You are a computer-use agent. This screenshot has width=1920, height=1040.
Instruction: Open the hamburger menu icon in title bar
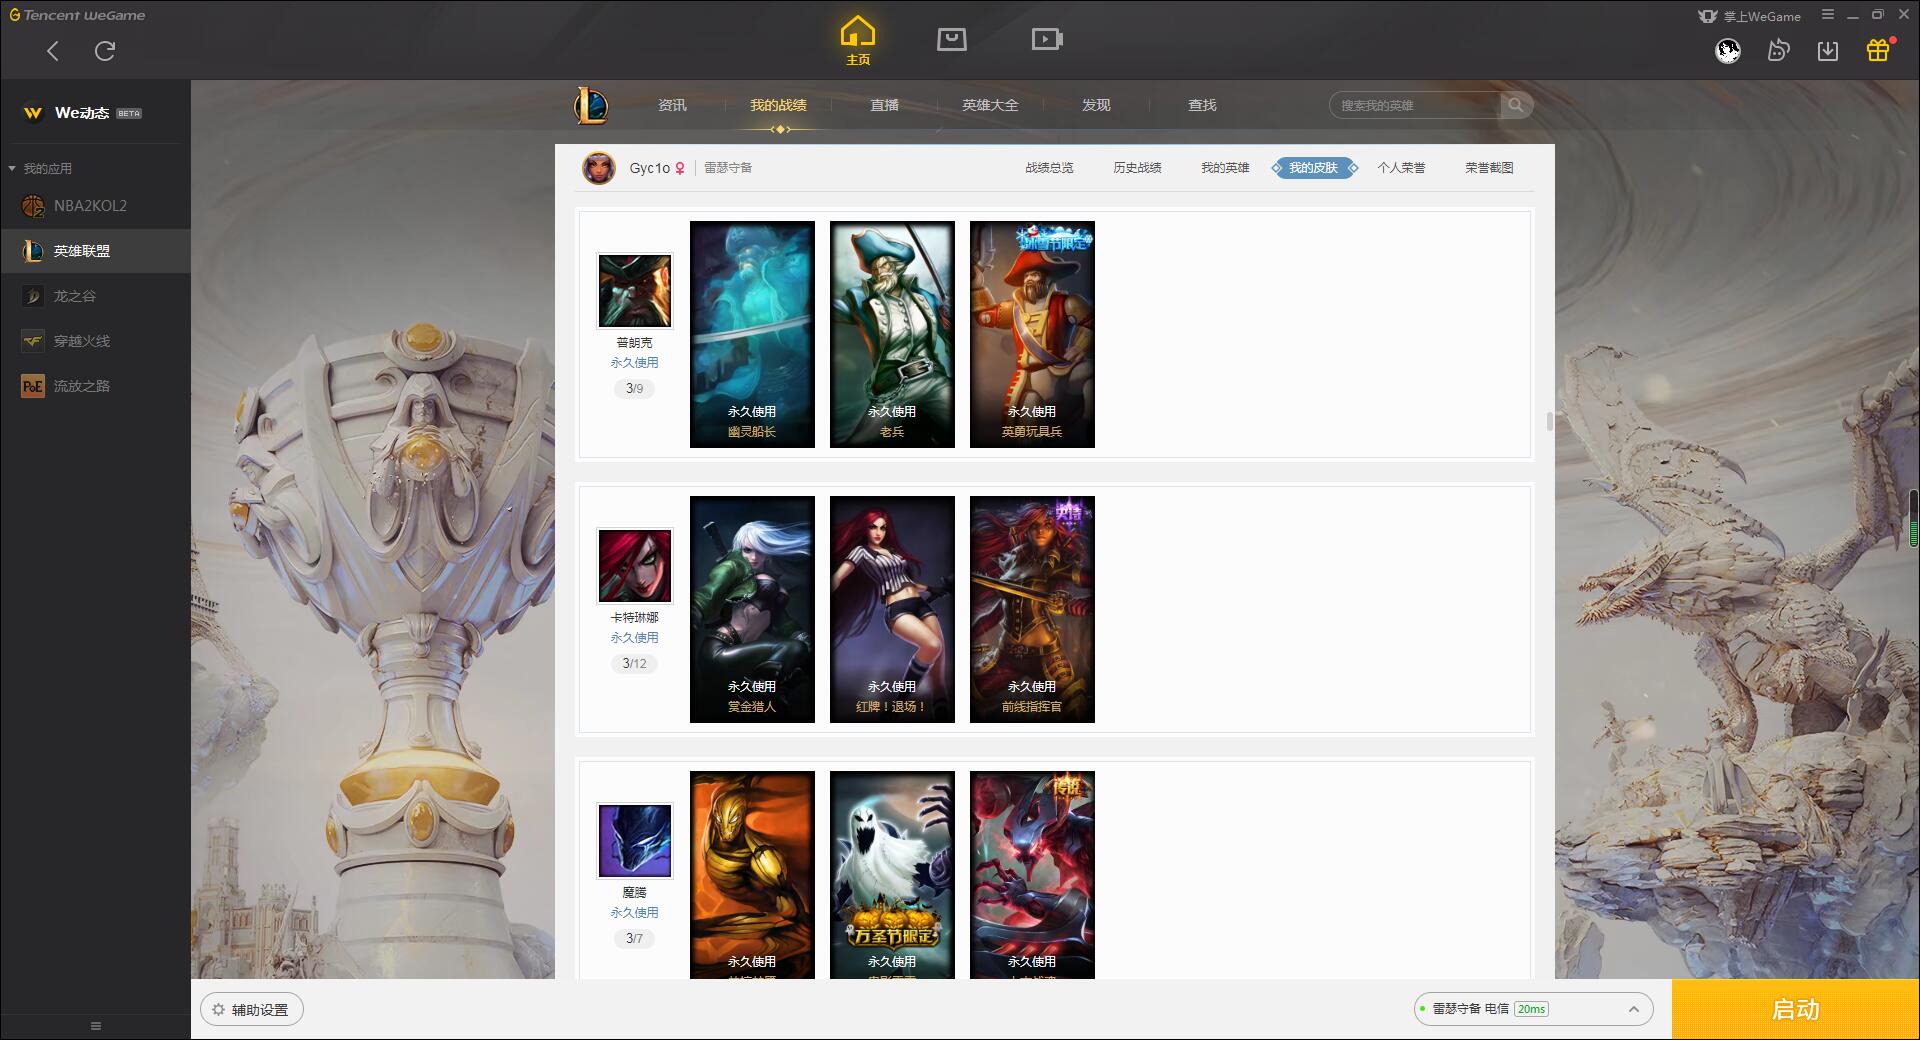coord(1827,15)
